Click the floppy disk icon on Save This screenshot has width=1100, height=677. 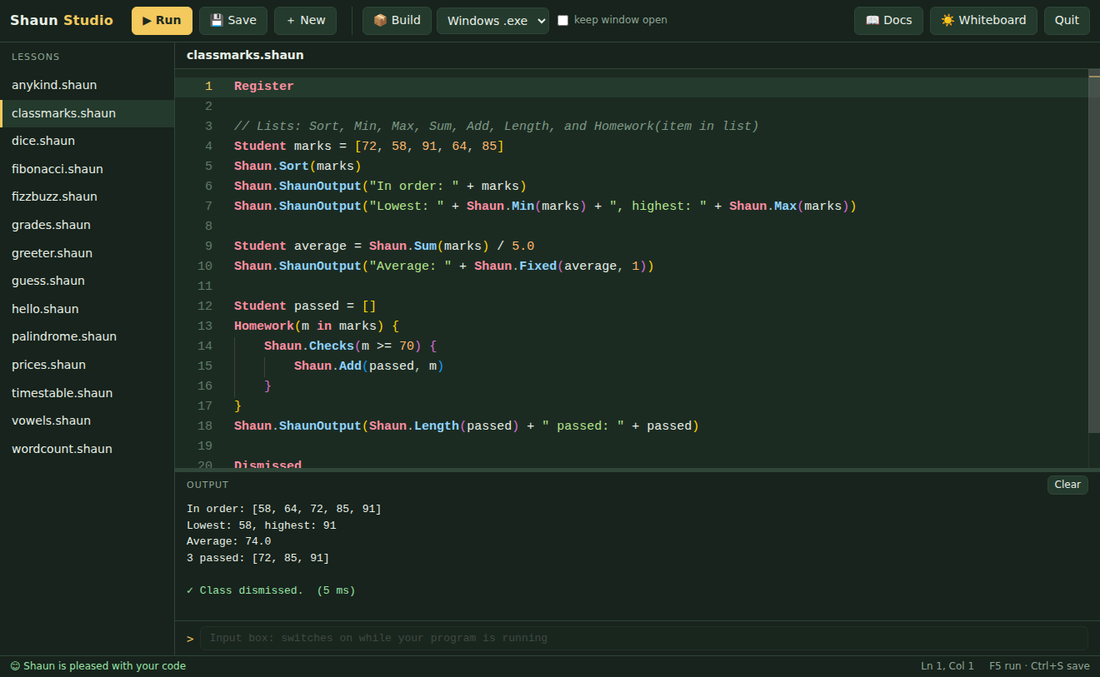(217, 20)
